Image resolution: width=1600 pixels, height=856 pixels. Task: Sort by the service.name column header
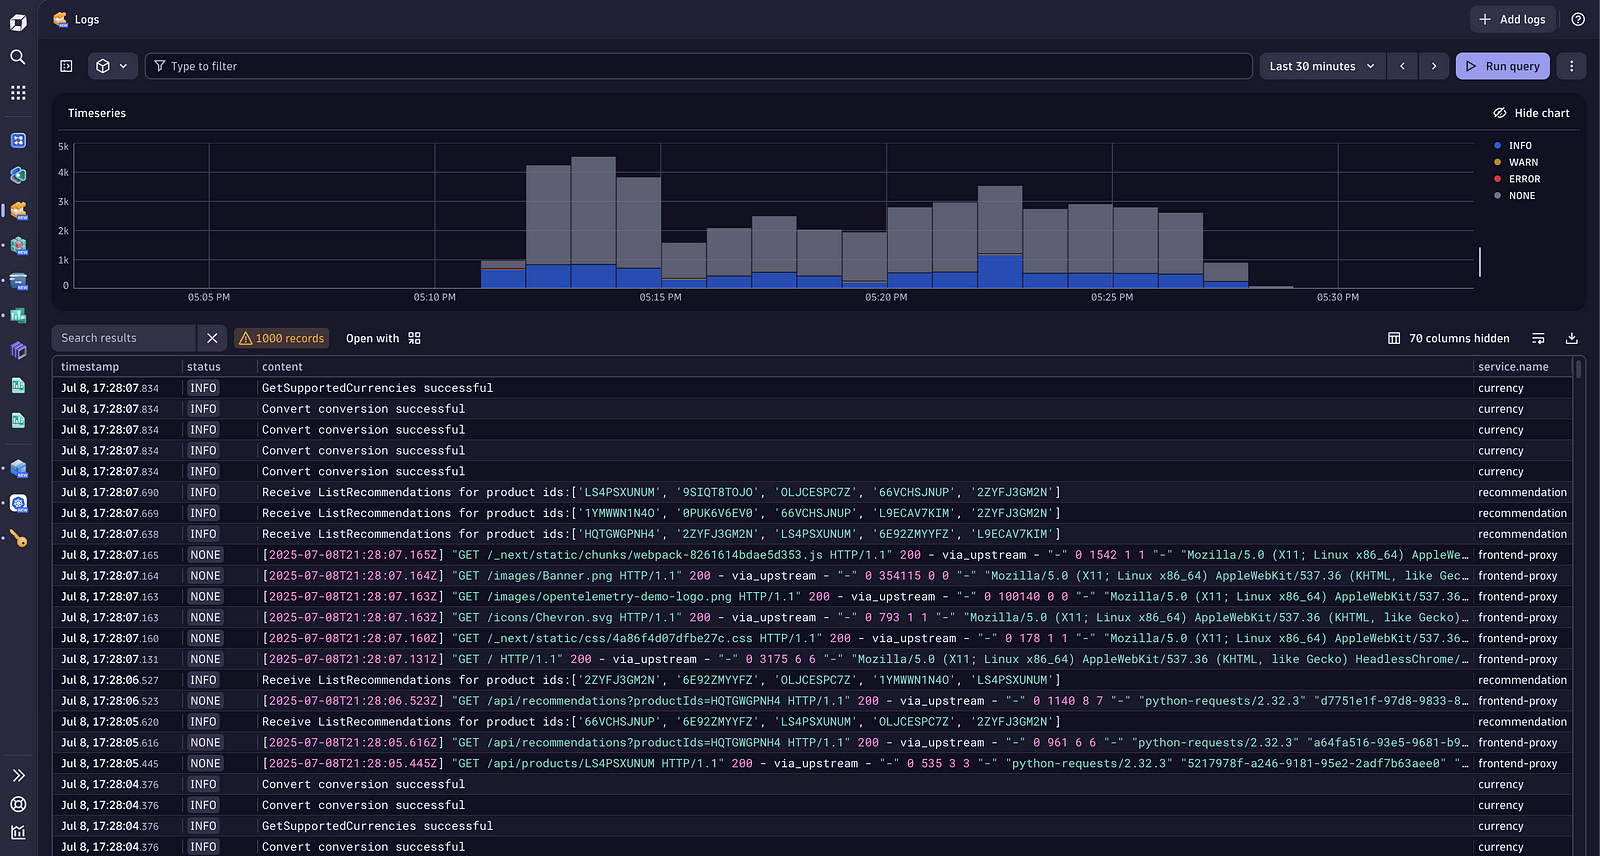[x=1513, y=367]
